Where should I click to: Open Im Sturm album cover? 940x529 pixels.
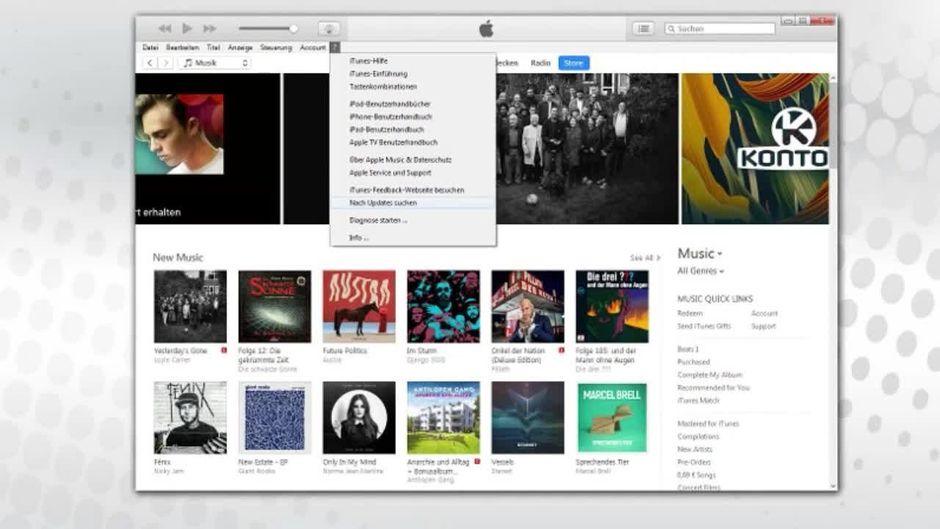click(x=444, y=306)
